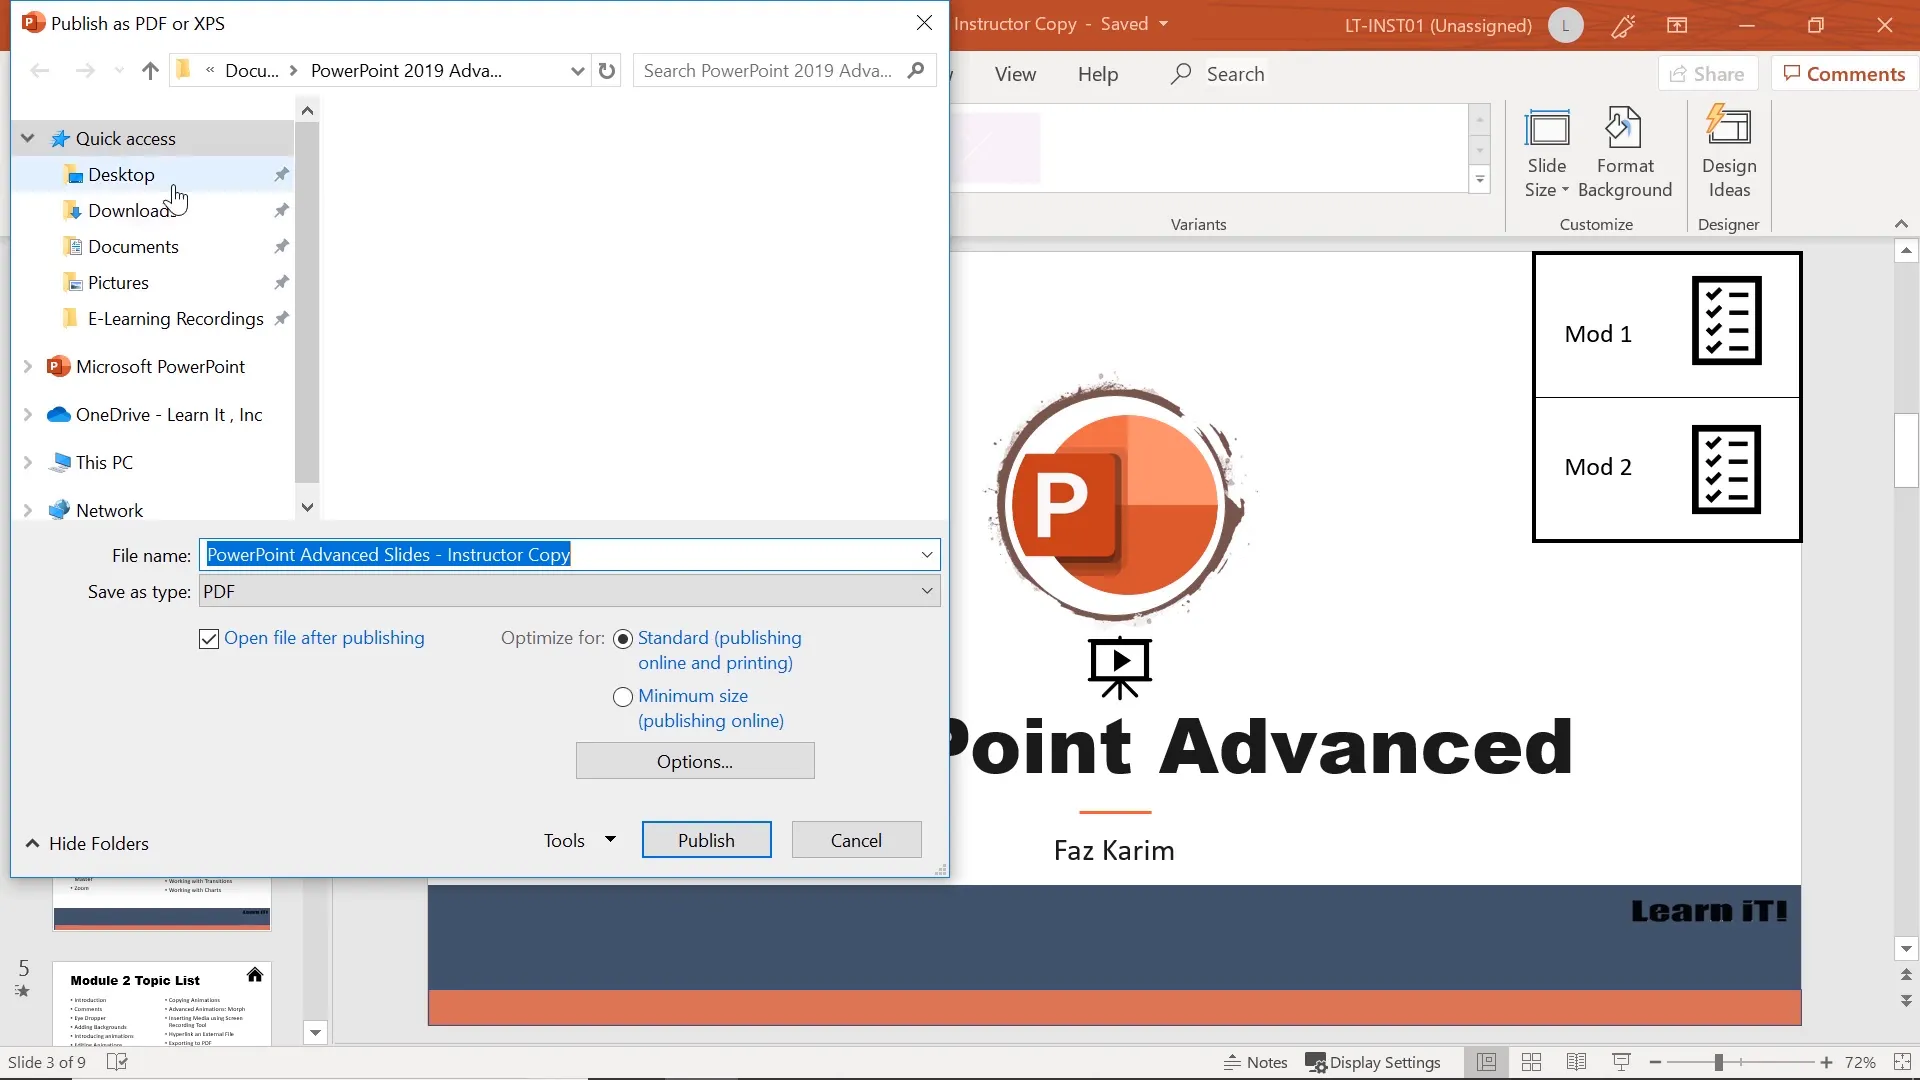Click the Cancel button
This screenshot has width=1920, height=1080.
click(857, 841)
